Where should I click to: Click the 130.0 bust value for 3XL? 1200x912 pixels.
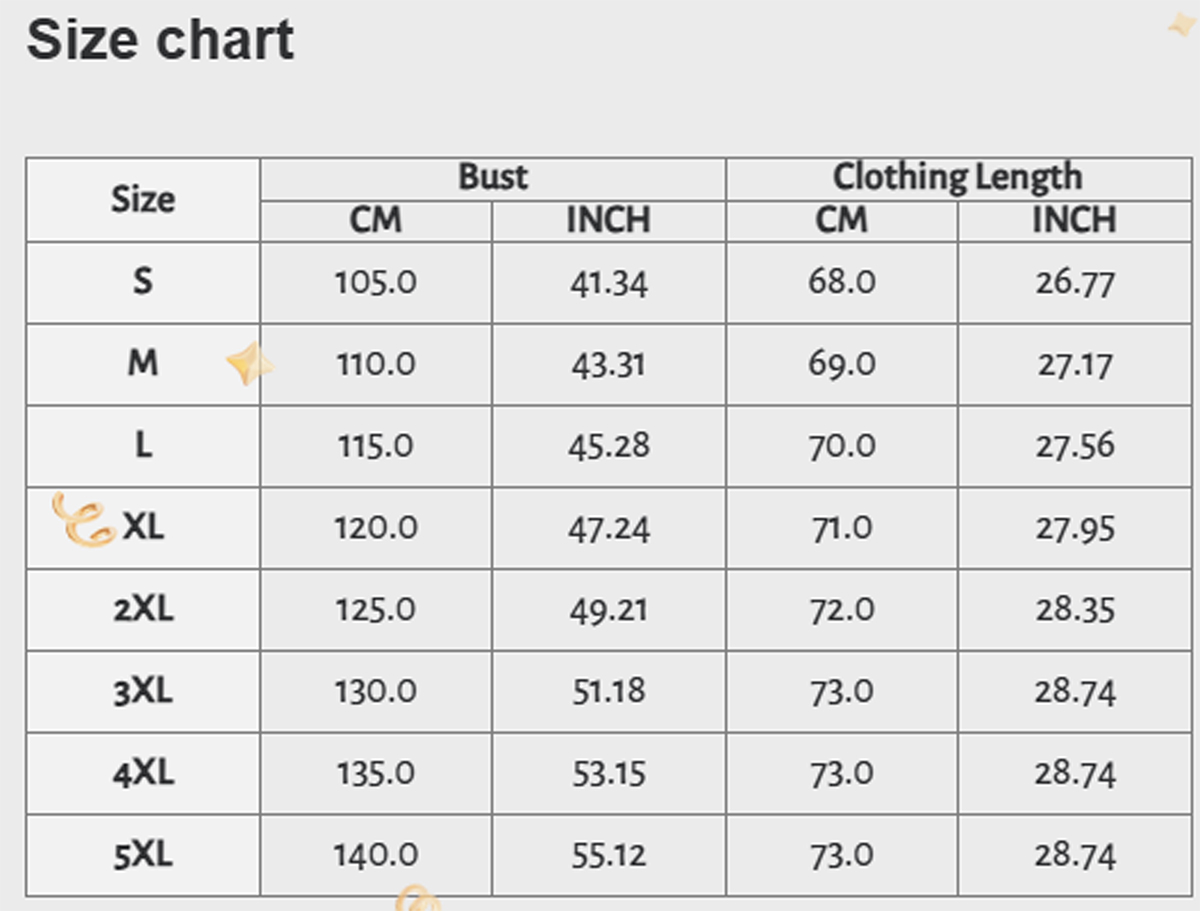[376, 692]
